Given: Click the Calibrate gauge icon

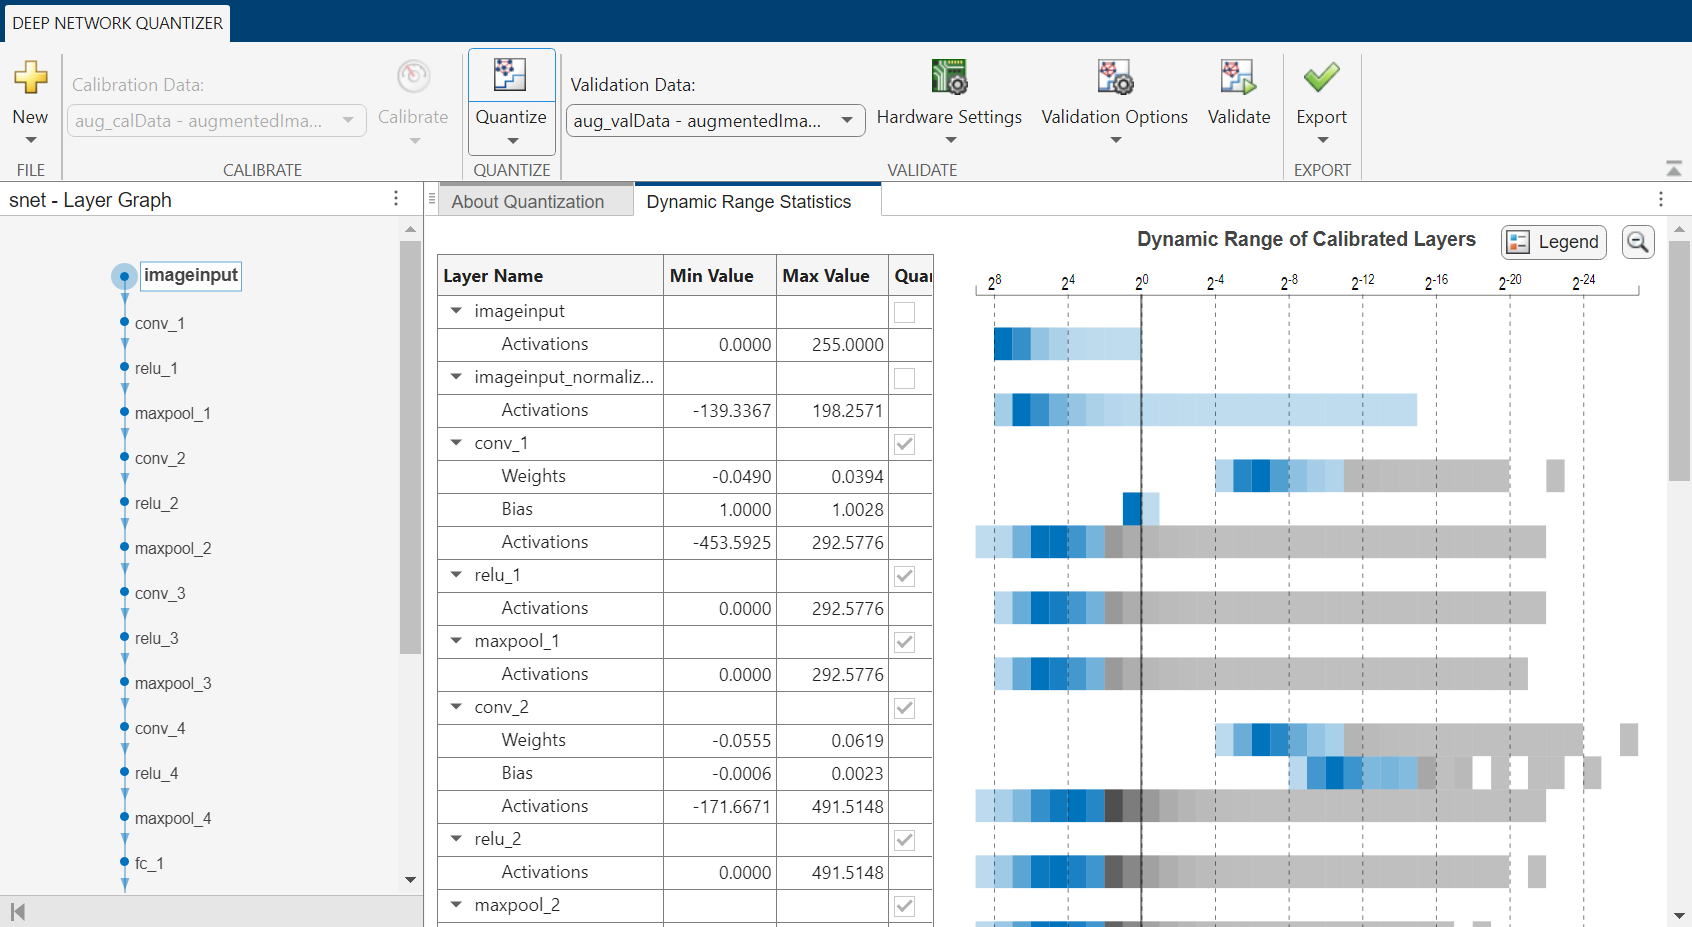Looking at the screenshot, I should [x=413, y=77].
